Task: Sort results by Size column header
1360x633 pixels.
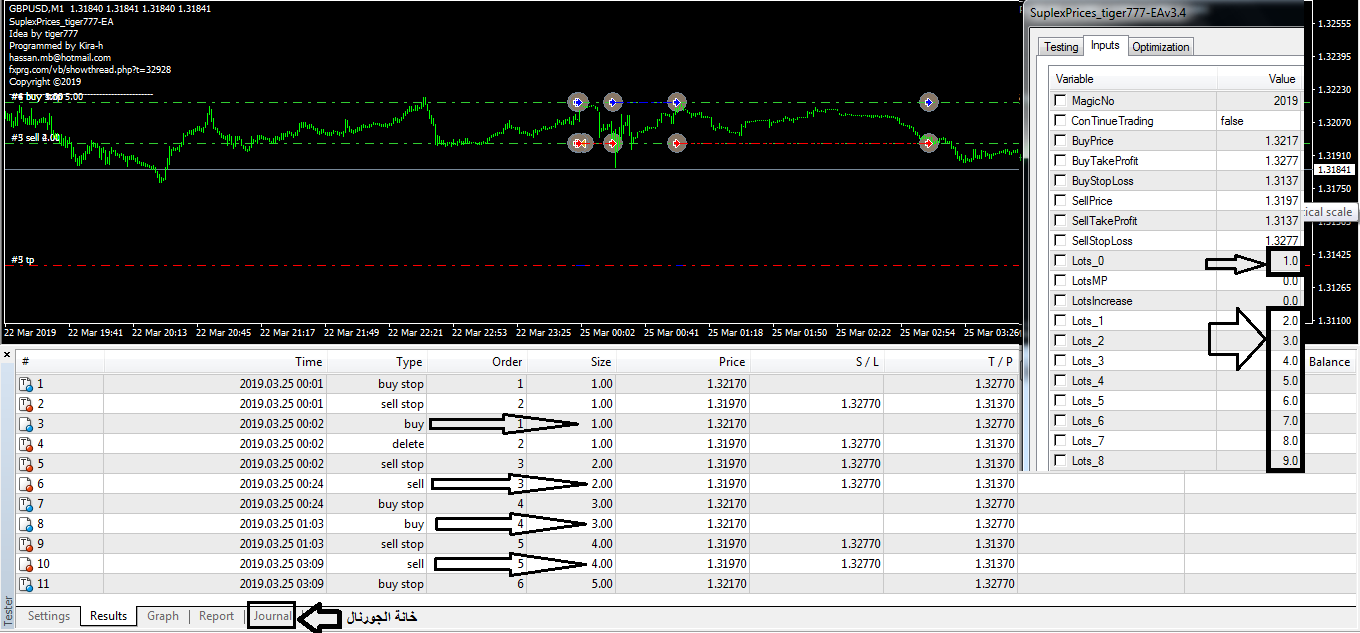Action: [x=572, y=362]
